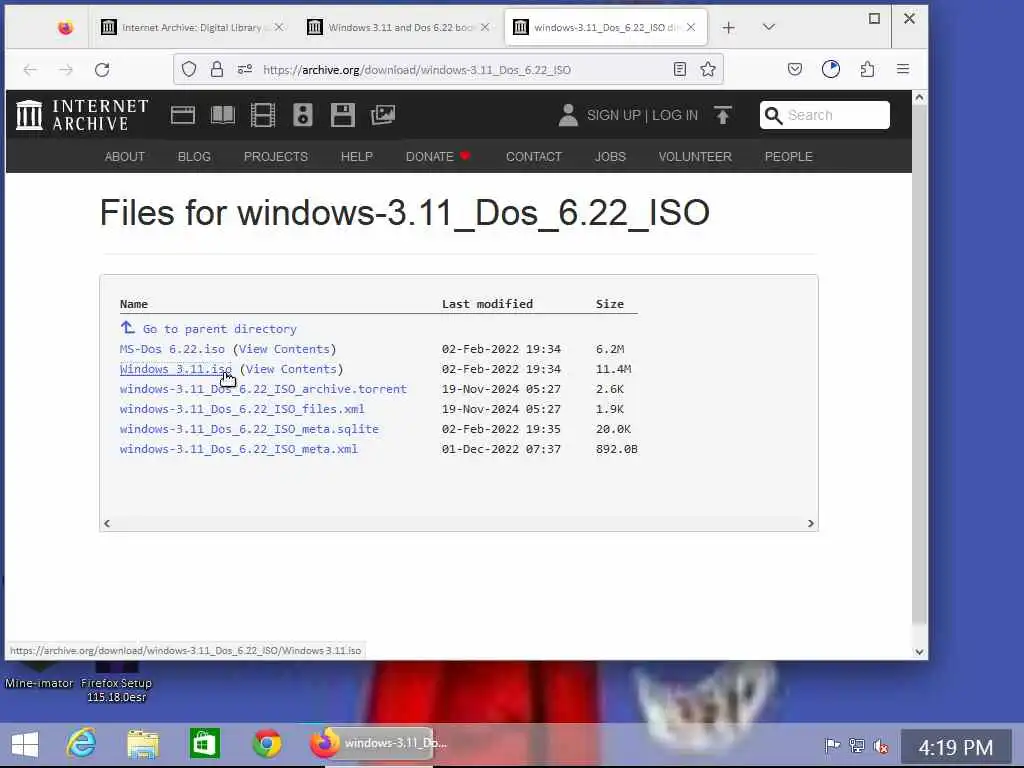Open PROJECTS in navigation bar
Viewport: 1024px width, 768px height.
click(x=276, y=157)
